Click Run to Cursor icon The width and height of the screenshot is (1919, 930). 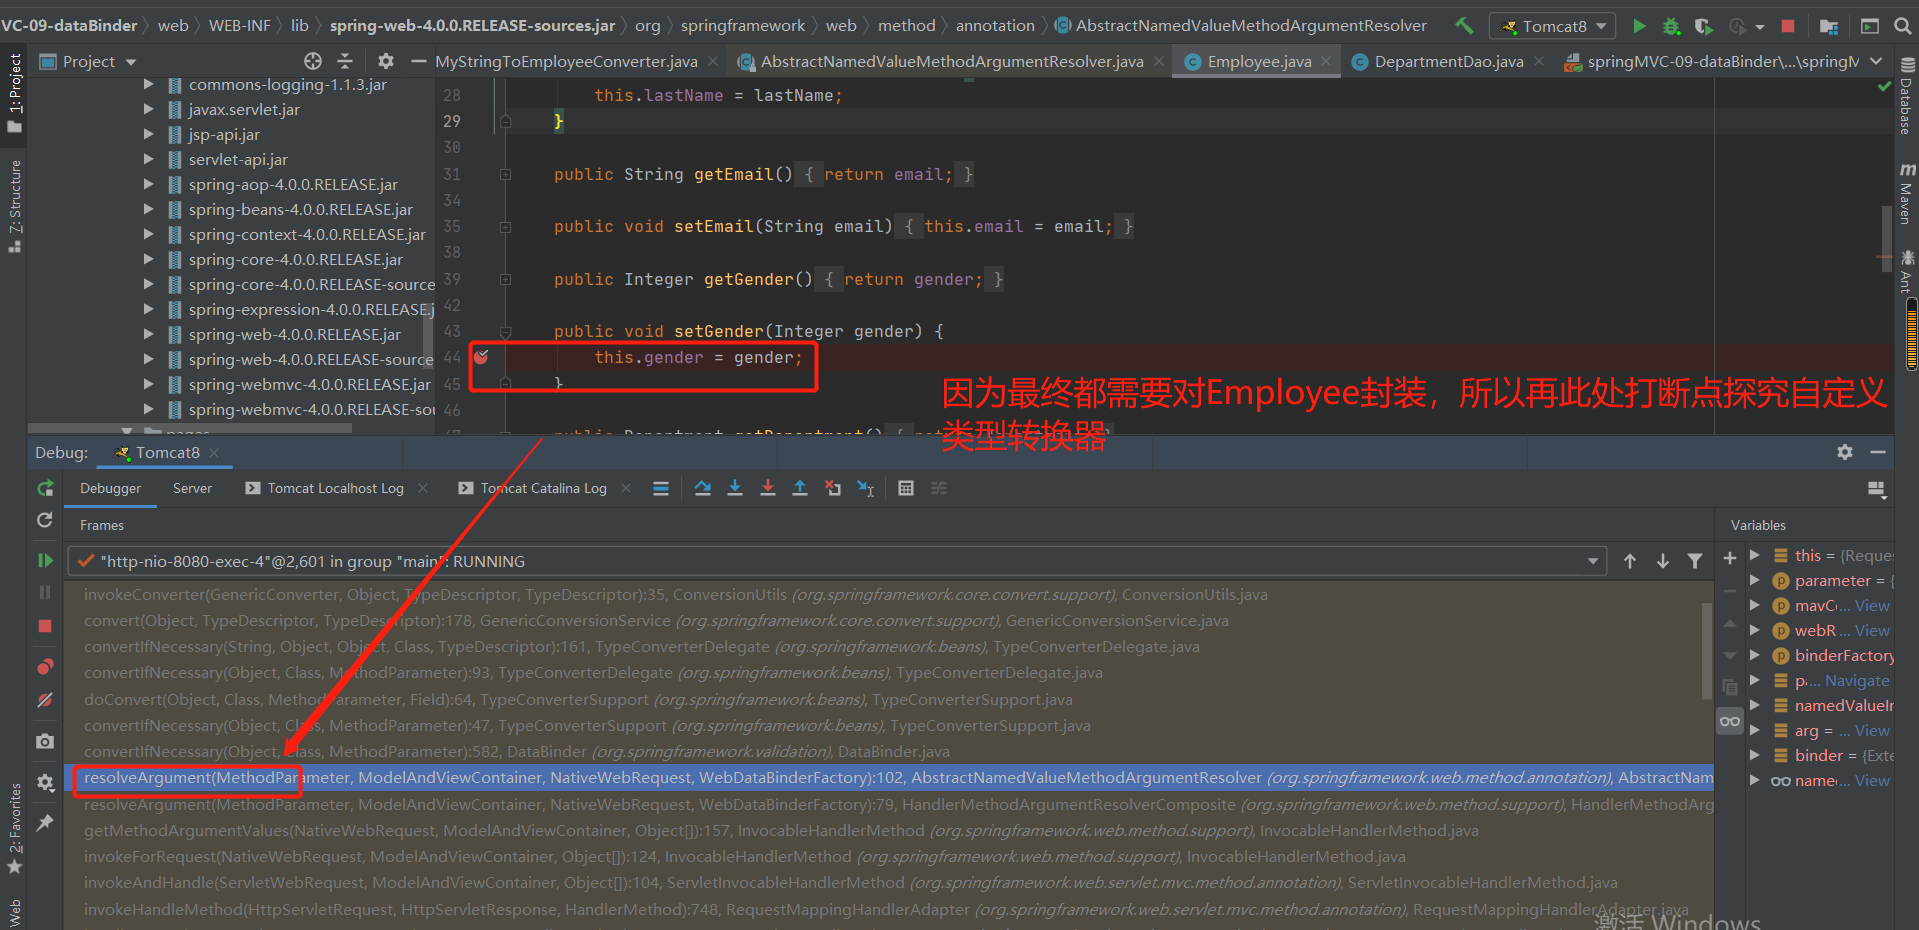pyautogui.click(x=866, y=488)
